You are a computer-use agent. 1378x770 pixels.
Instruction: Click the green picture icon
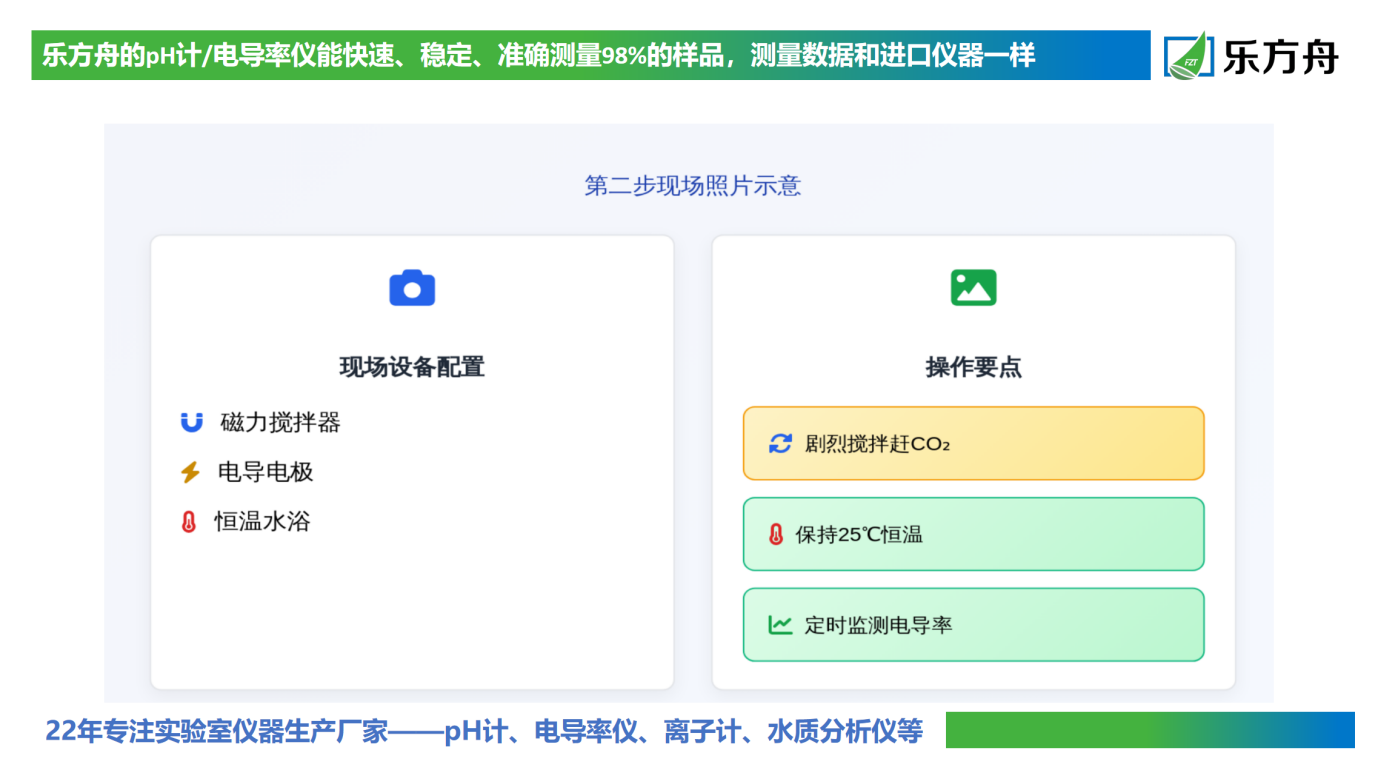(973, 288)
